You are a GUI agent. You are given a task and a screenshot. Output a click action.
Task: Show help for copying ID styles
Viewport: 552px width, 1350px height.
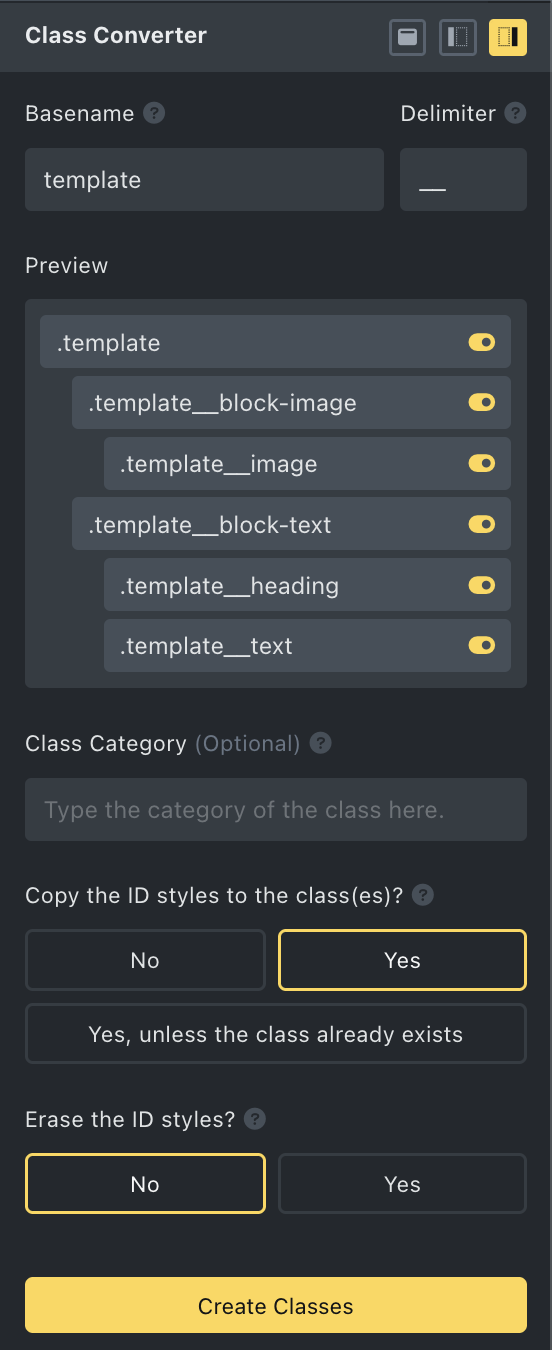click(423, 895)
